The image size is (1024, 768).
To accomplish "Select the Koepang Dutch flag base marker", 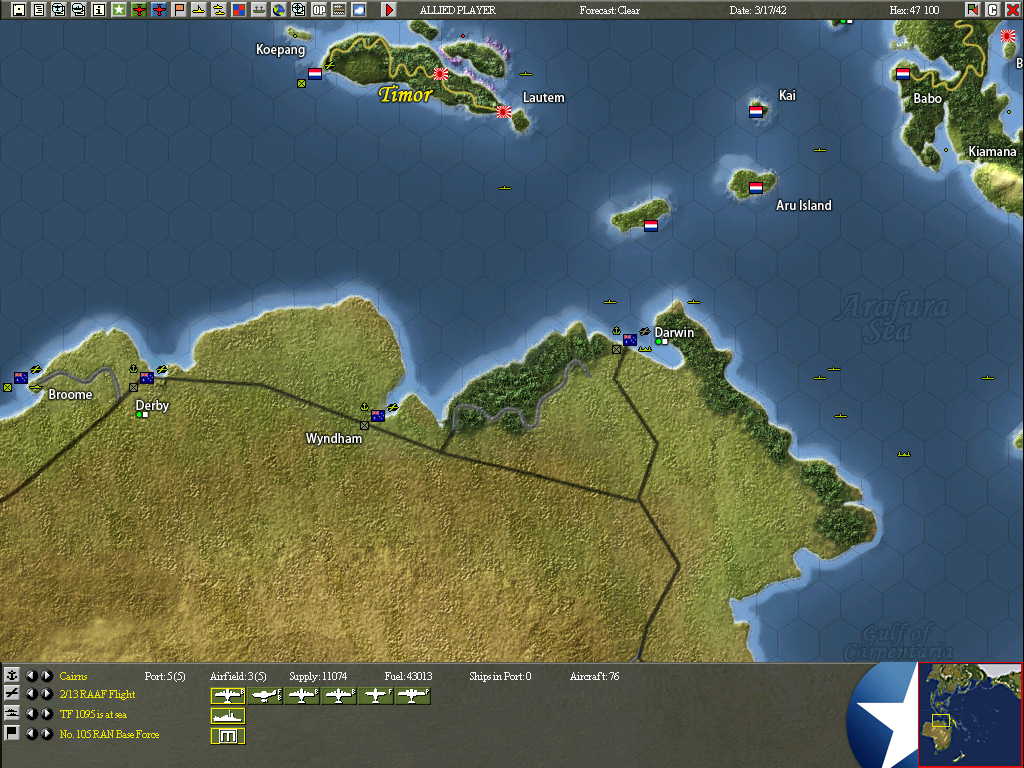I will tap(315, 74).
